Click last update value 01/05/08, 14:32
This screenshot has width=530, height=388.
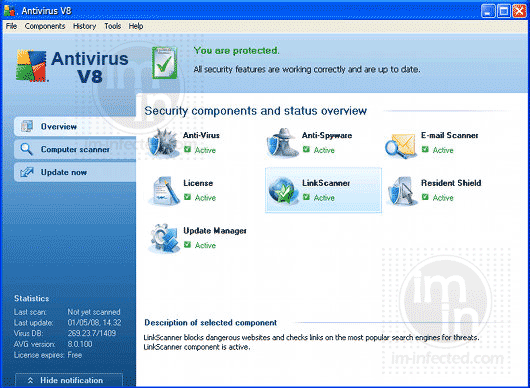tap(94, 323)
